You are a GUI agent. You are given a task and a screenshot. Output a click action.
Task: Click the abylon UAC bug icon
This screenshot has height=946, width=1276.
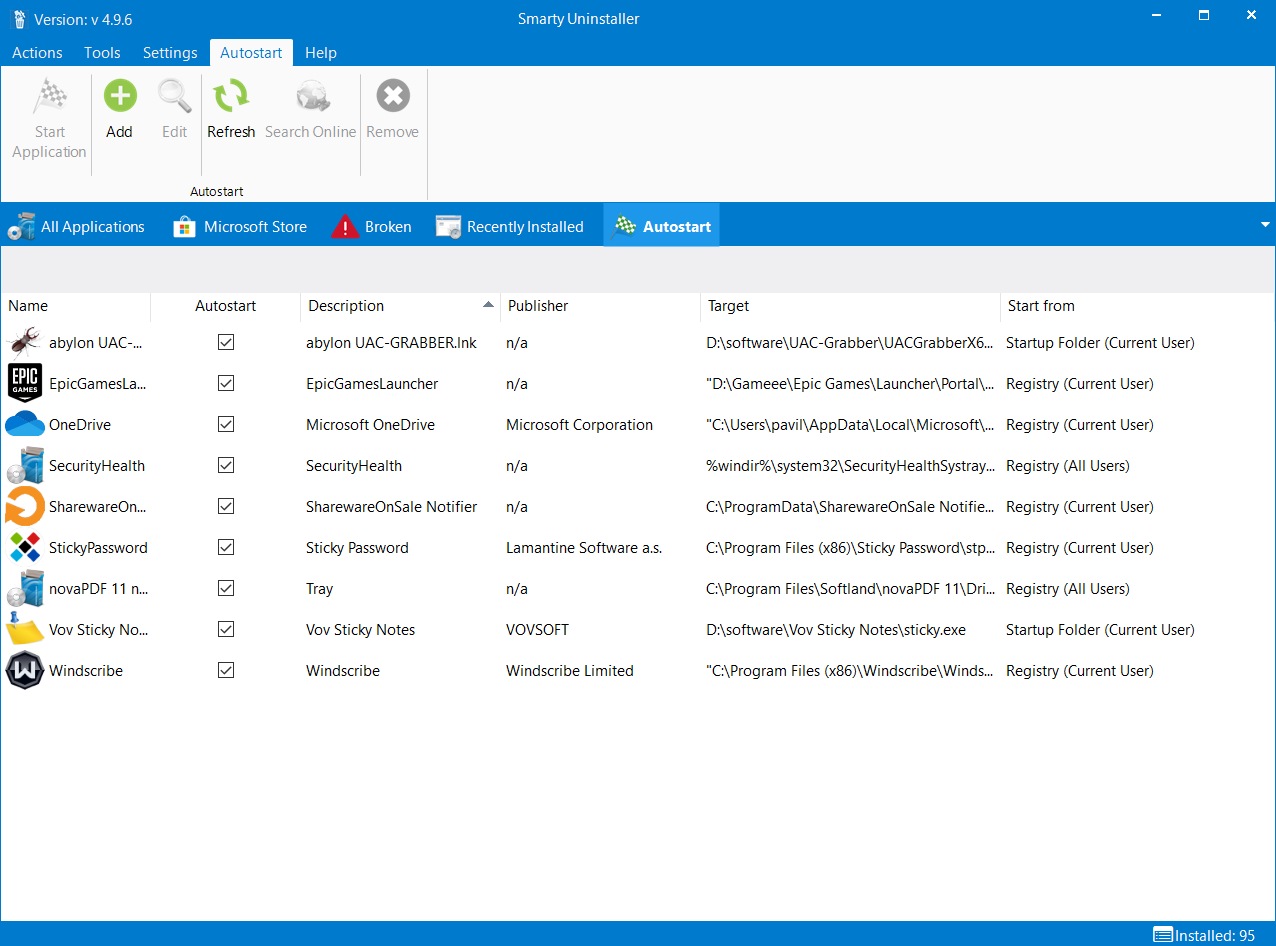pos(24,342)
